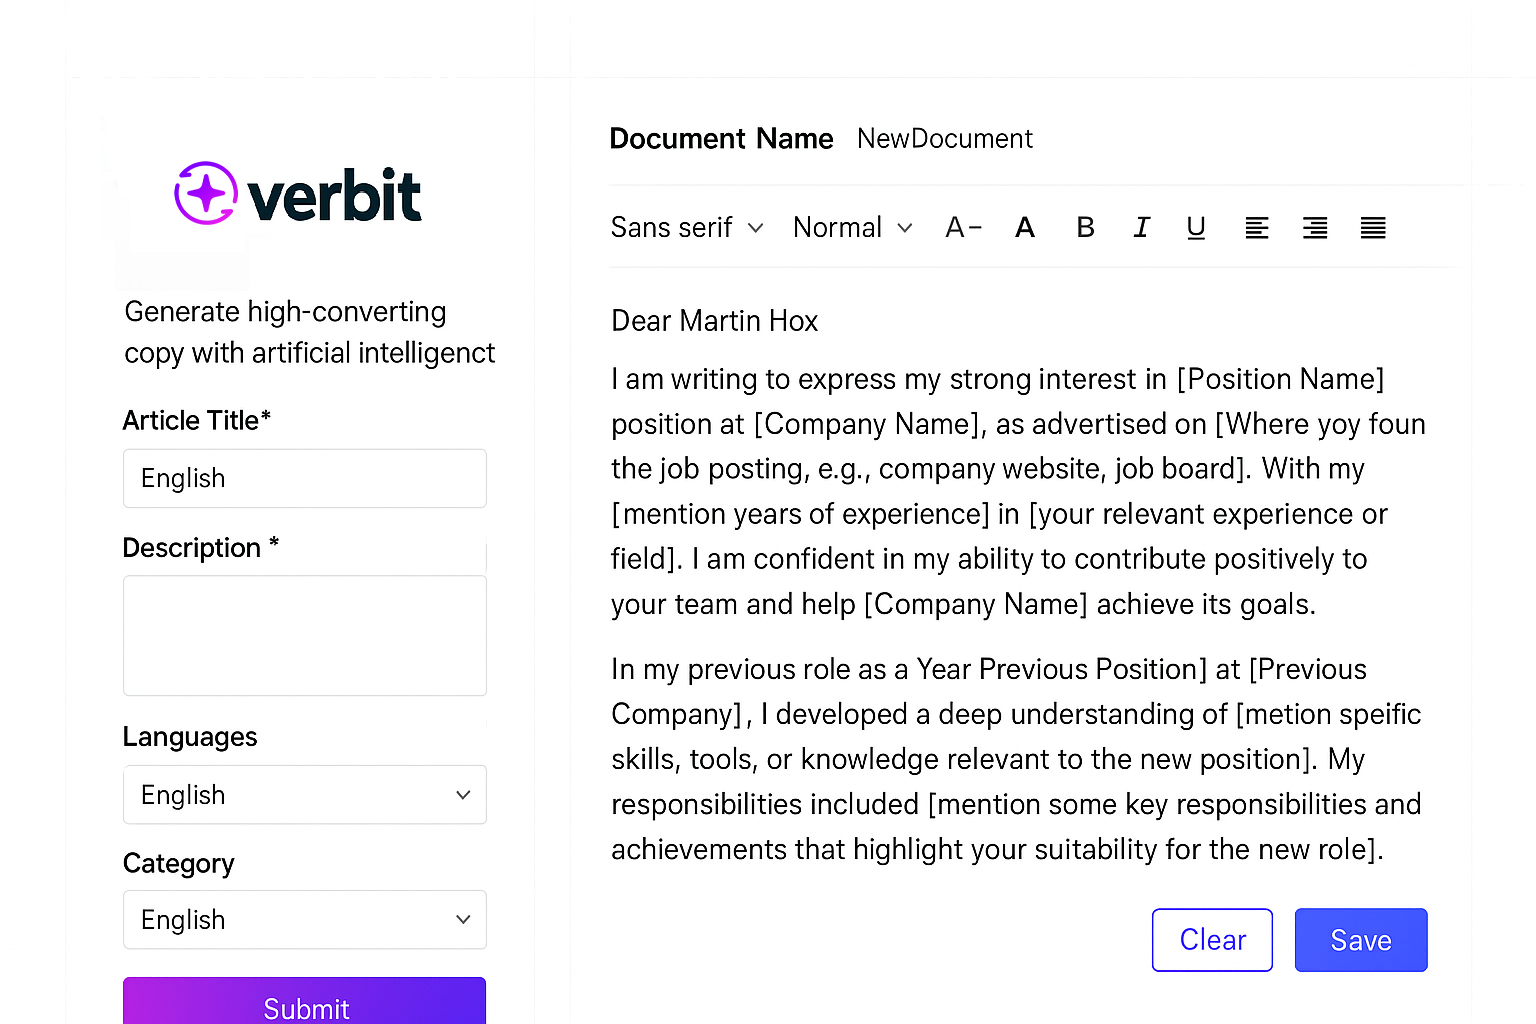
Task: Open the Languages dropdown
Action: (305, 795)
